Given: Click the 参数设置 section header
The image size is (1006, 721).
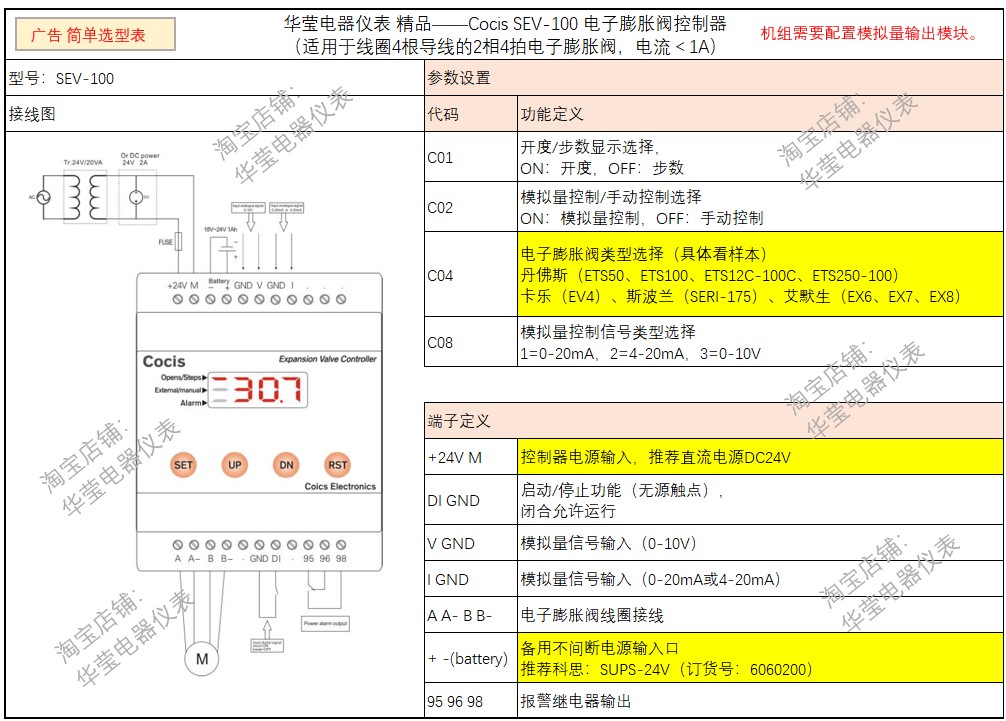Looking at the screenshot, I should pos(713,78).
